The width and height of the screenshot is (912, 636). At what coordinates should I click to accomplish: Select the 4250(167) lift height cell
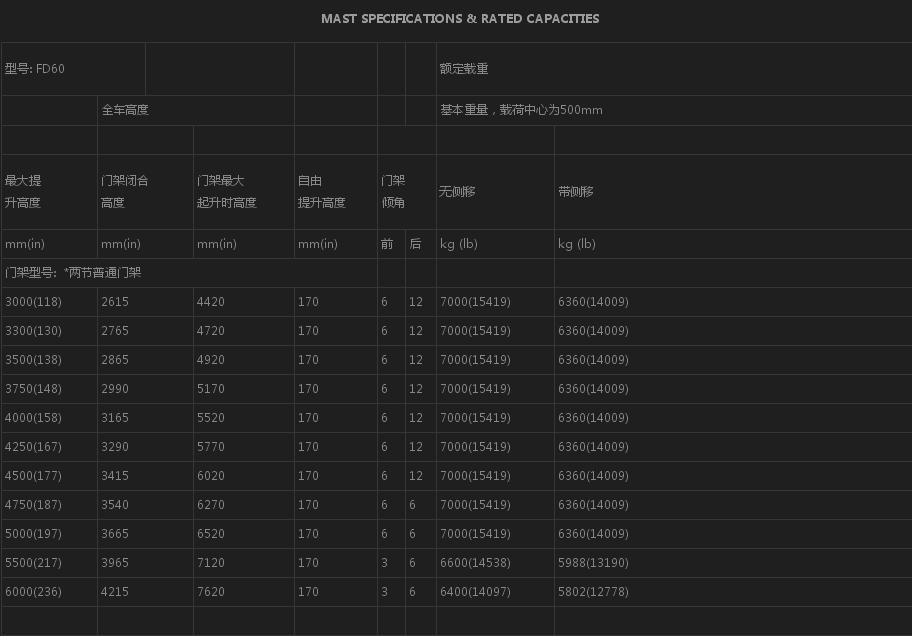[x=33, y=447]
